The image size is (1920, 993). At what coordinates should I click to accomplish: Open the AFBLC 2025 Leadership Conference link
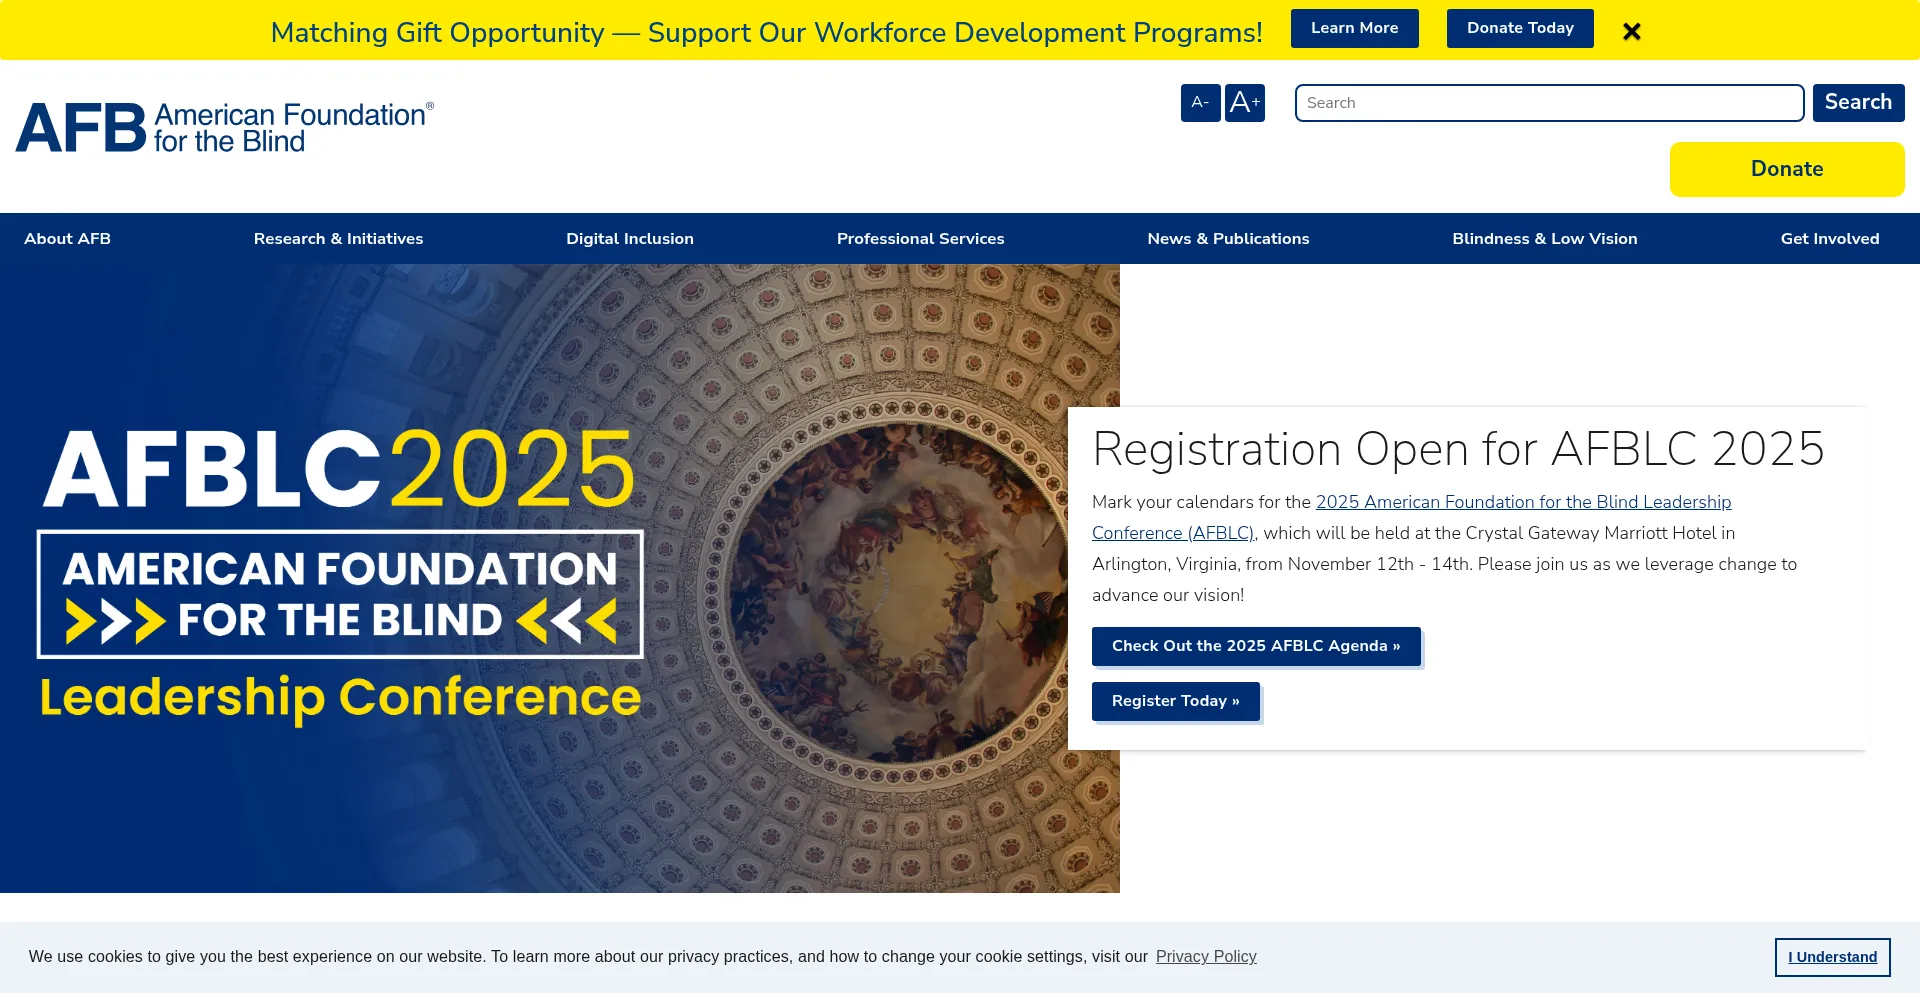point(1522,503)
